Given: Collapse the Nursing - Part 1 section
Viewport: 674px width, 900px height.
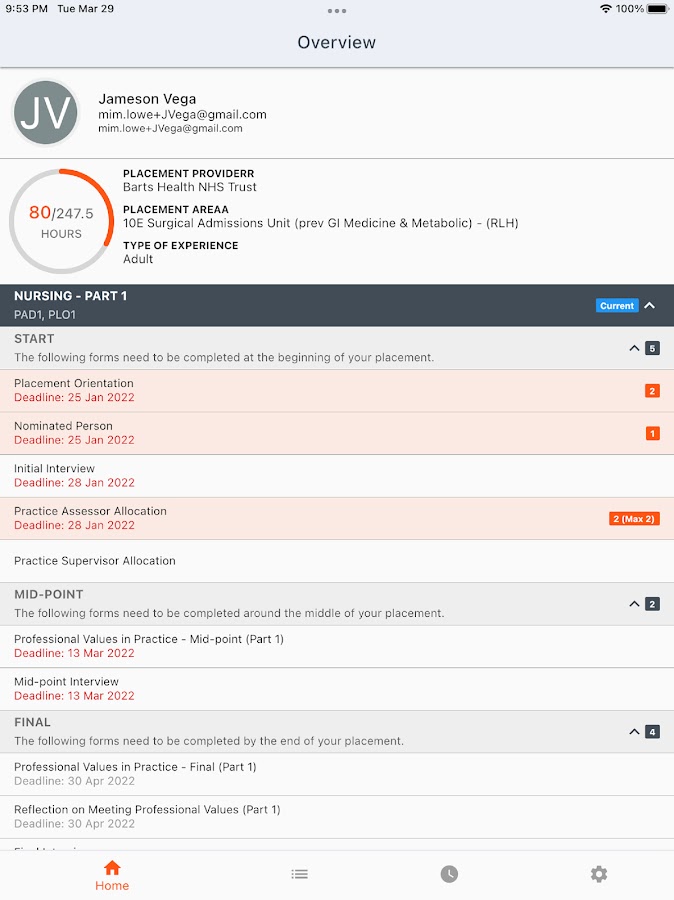Looking at the screenshot, I should 650,305.
